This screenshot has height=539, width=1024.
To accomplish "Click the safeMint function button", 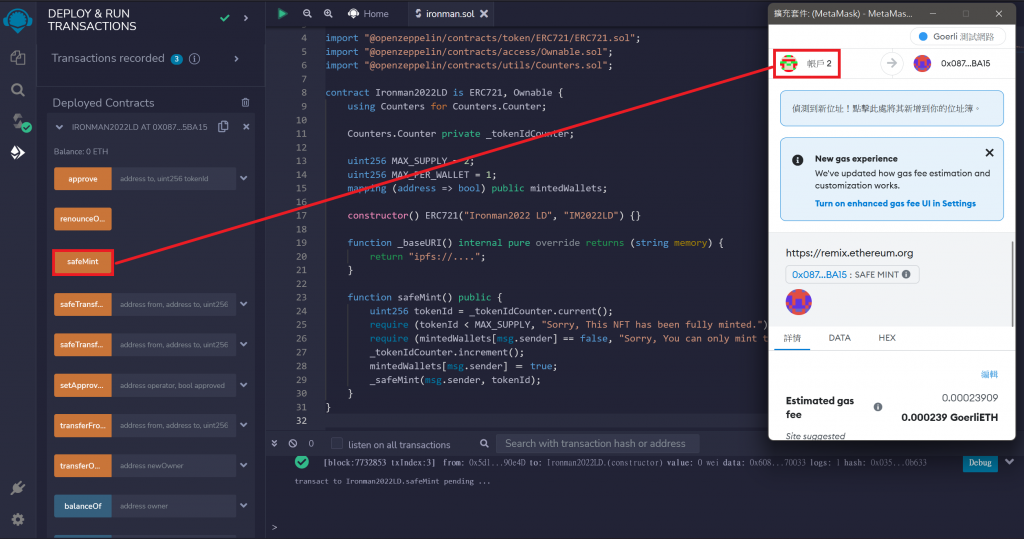I will tap(83, 262).
